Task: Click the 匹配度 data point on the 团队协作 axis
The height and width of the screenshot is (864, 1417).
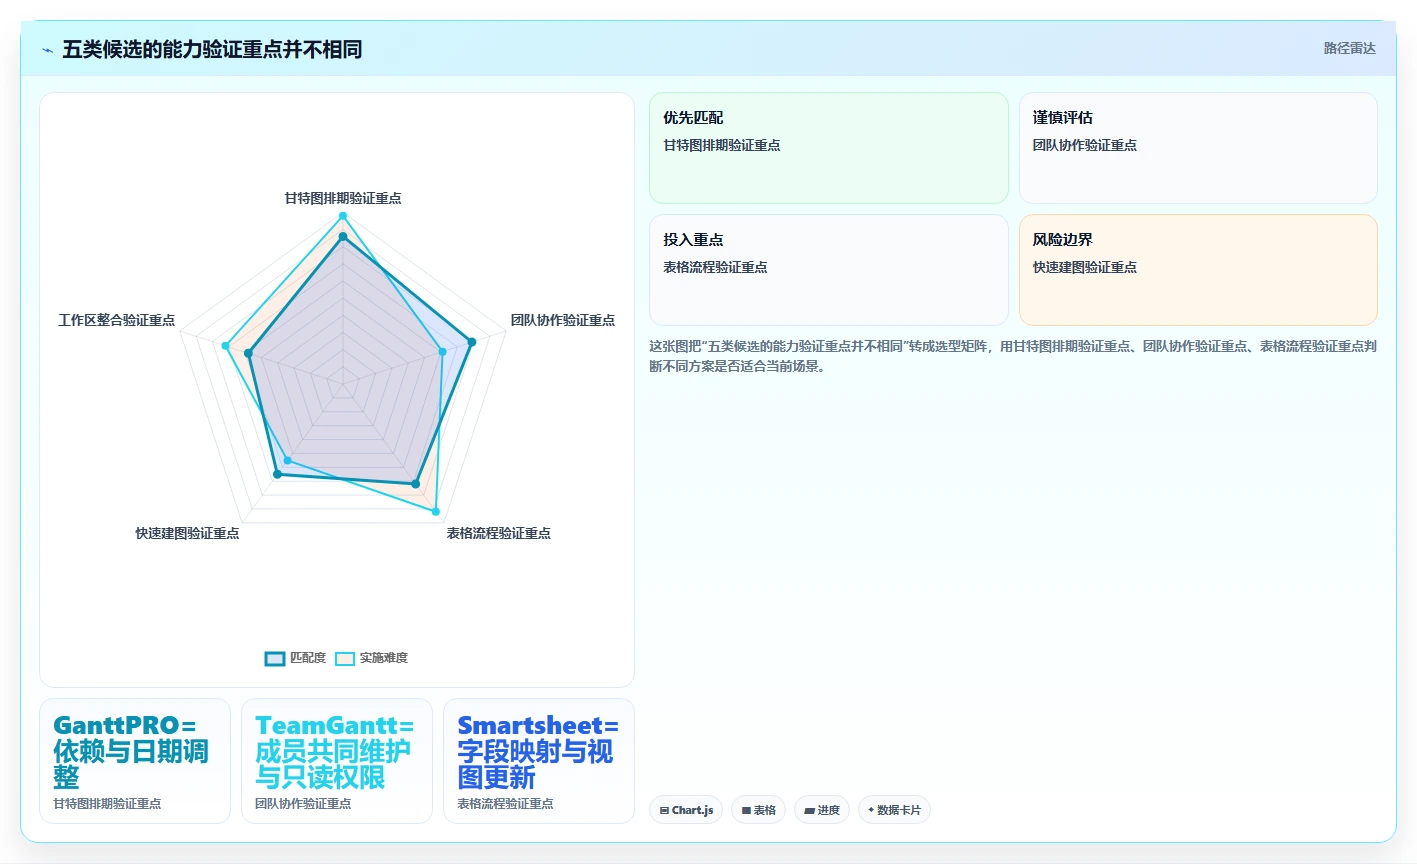Action: (472, 342)
